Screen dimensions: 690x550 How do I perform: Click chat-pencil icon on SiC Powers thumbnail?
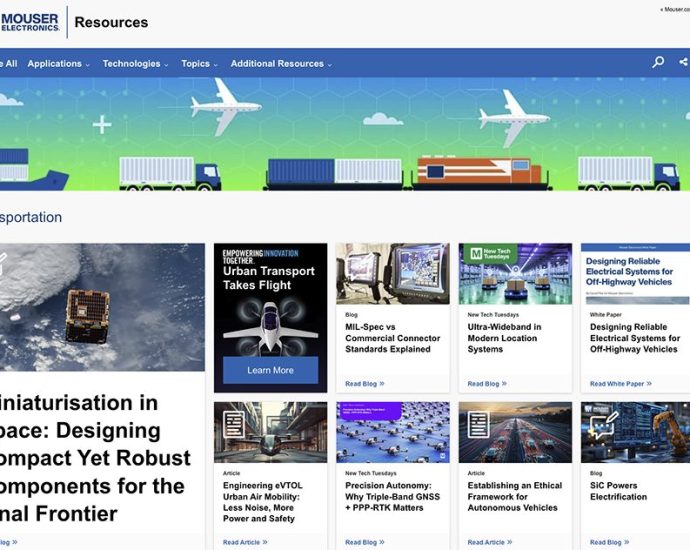coord(604,425)
